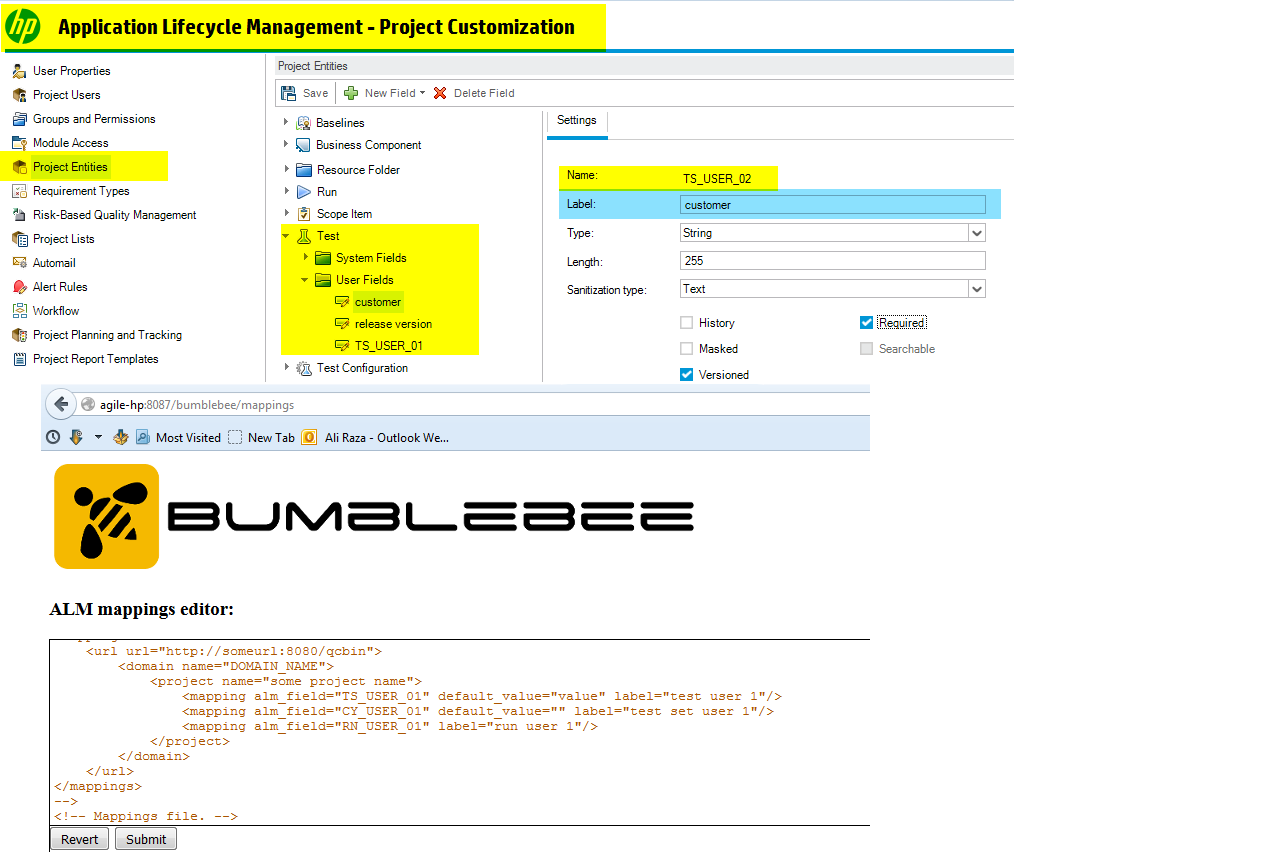Uncheck the Versioned checkbox
1278x857 pixels.
tap(686, 375)
